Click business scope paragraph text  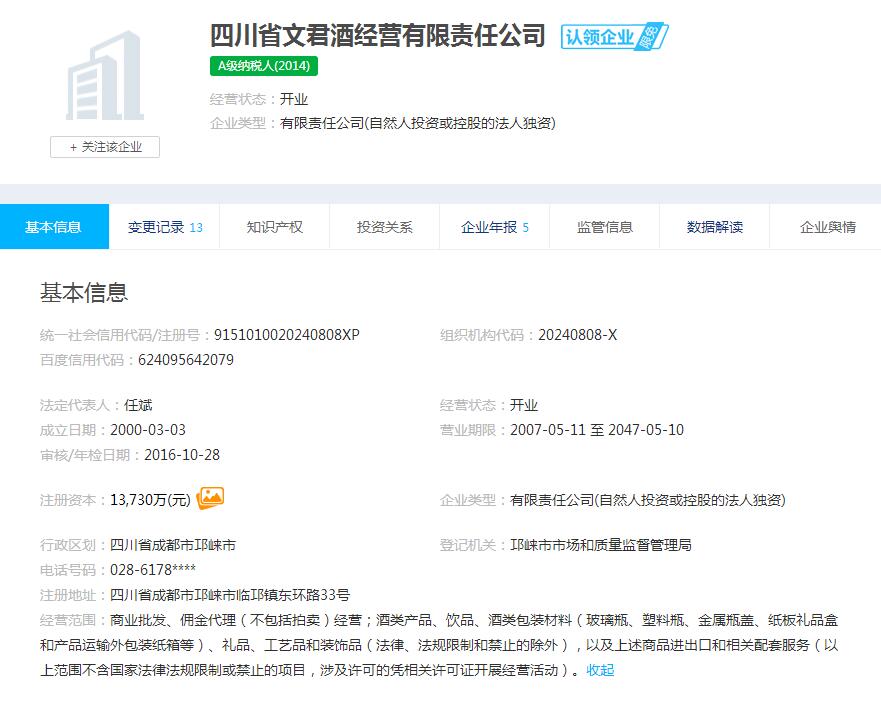pyautogui.click(x=439, y=645)
